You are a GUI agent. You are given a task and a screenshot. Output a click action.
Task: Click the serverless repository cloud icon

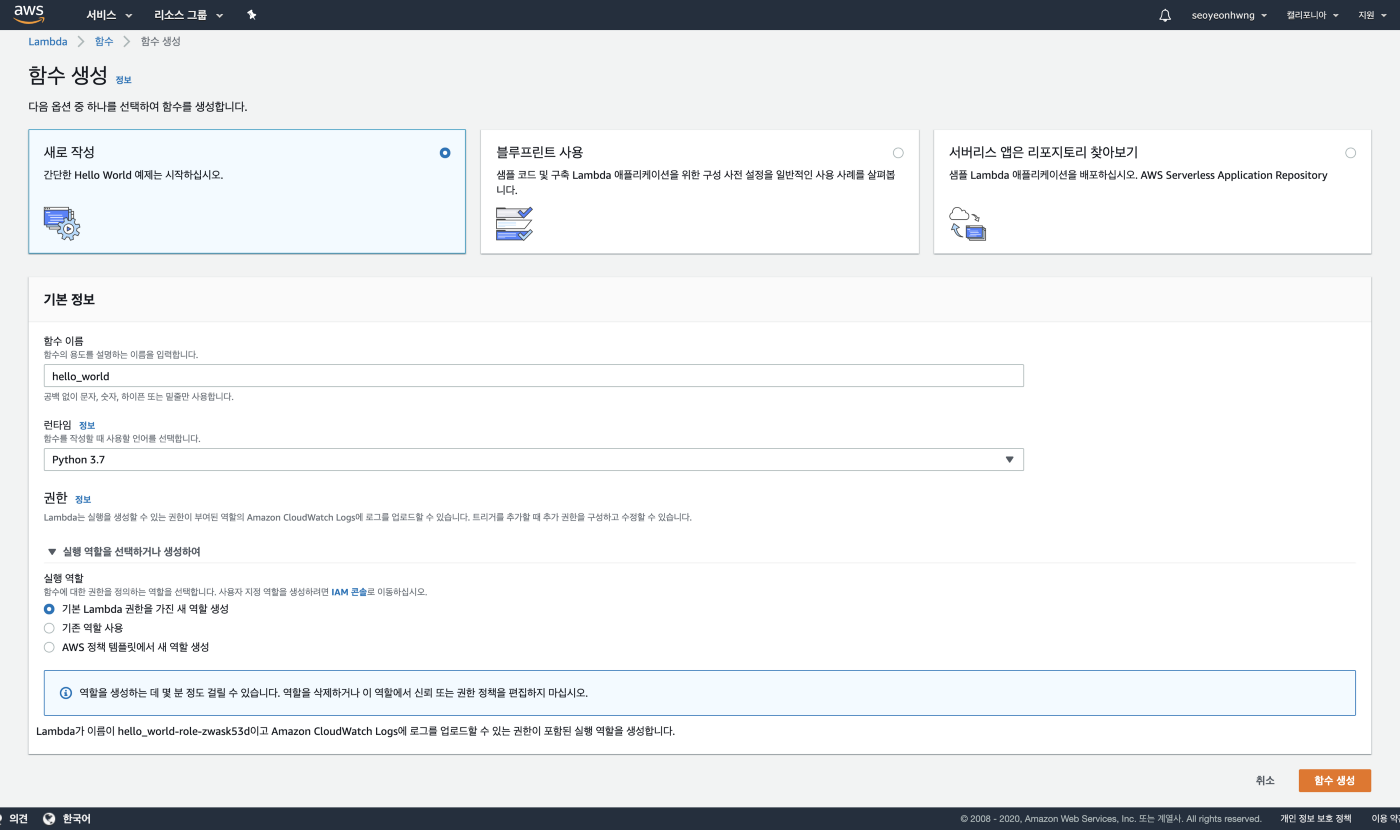(967, 223)
